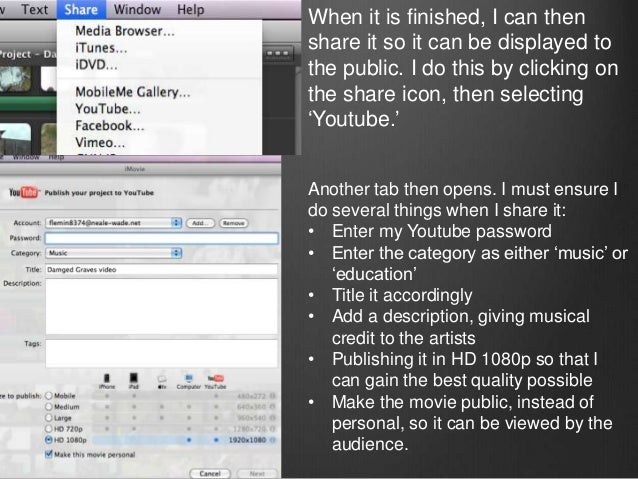The height and width of the screenshot is (479, 638).
Task: Click 'Publish your project to YouTube' heading
Action: point(99,192)
